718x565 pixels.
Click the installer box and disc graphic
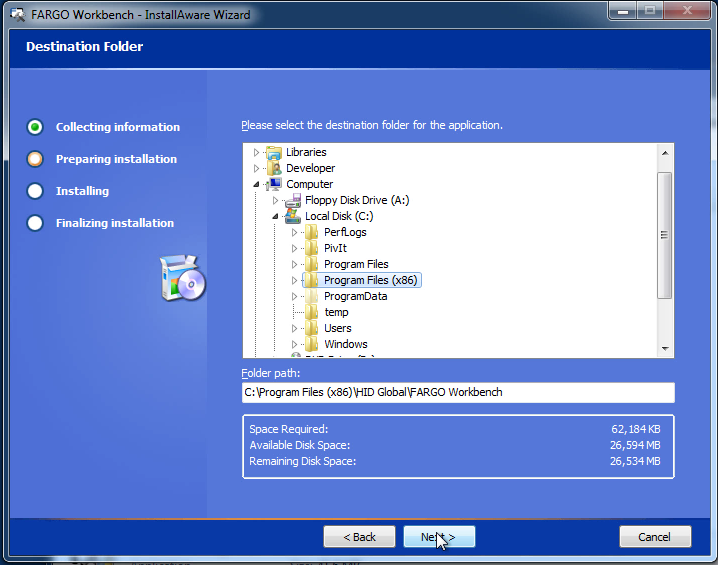182,278
